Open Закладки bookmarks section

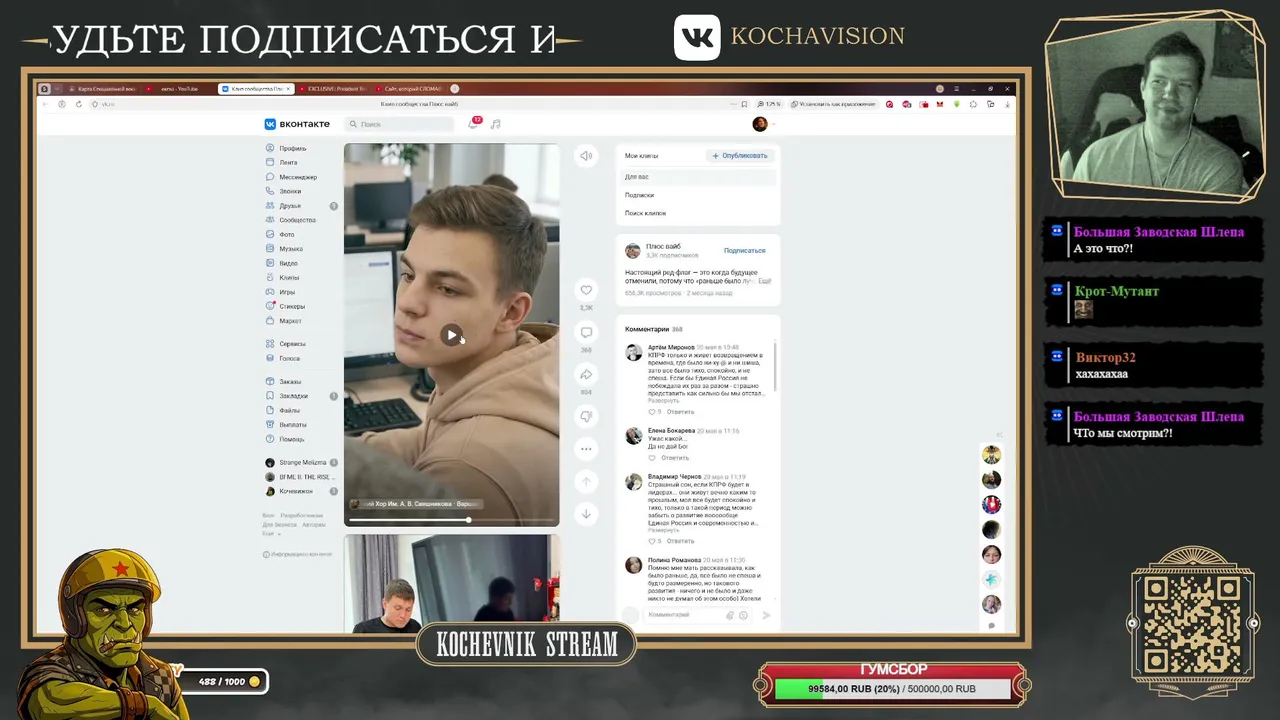[293, 396]
